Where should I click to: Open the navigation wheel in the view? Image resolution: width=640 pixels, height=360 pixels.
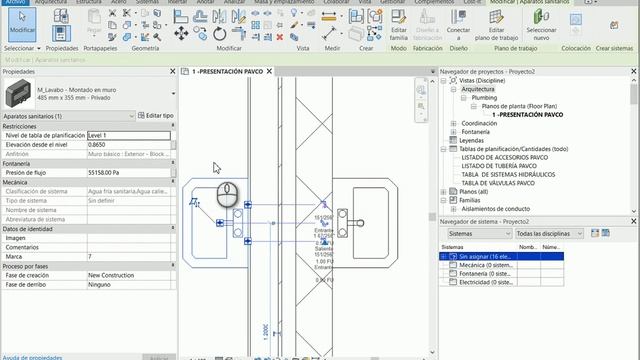(421, 91)
